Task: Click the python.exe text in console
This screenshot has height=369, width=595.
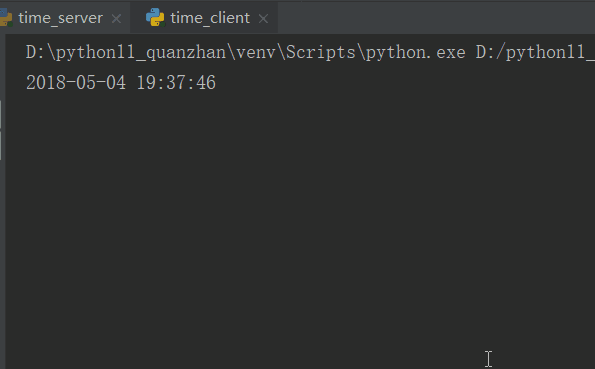Action: click(415, 52)
